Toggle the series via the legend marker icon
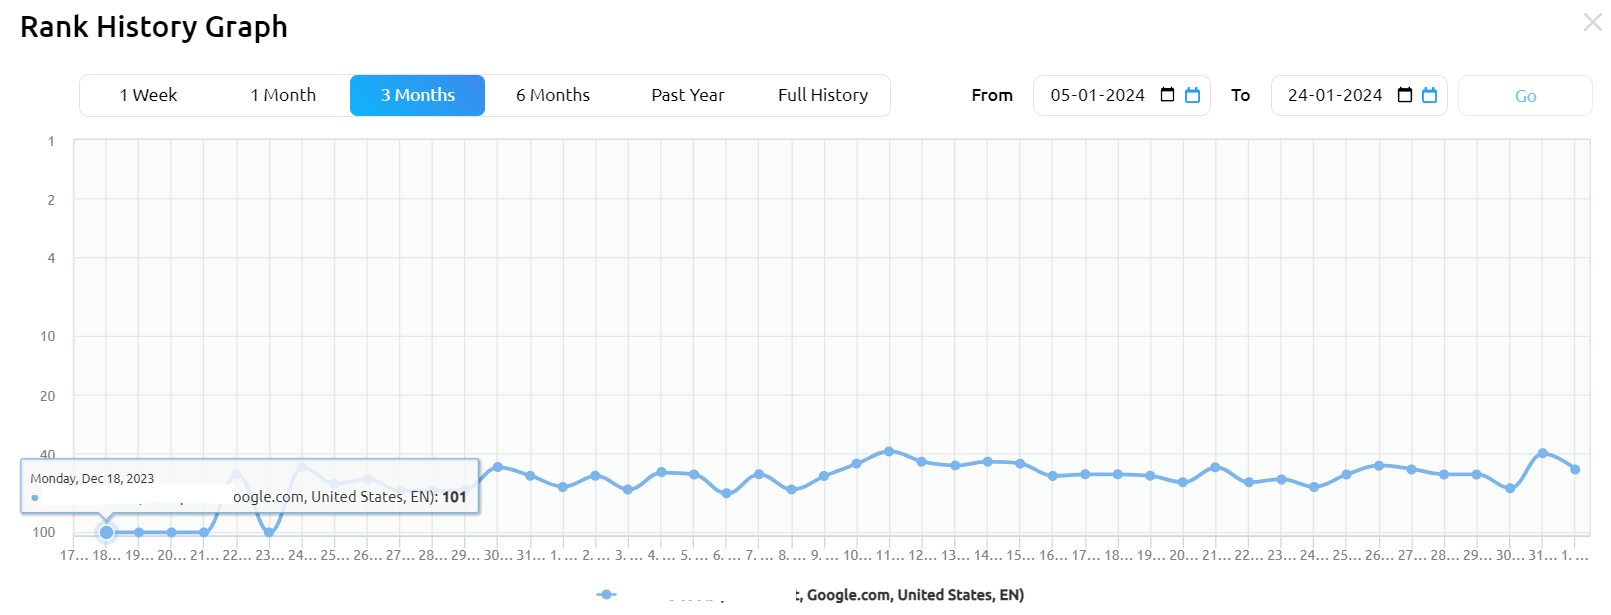The image size is (1611, 615). click(606, 595)
